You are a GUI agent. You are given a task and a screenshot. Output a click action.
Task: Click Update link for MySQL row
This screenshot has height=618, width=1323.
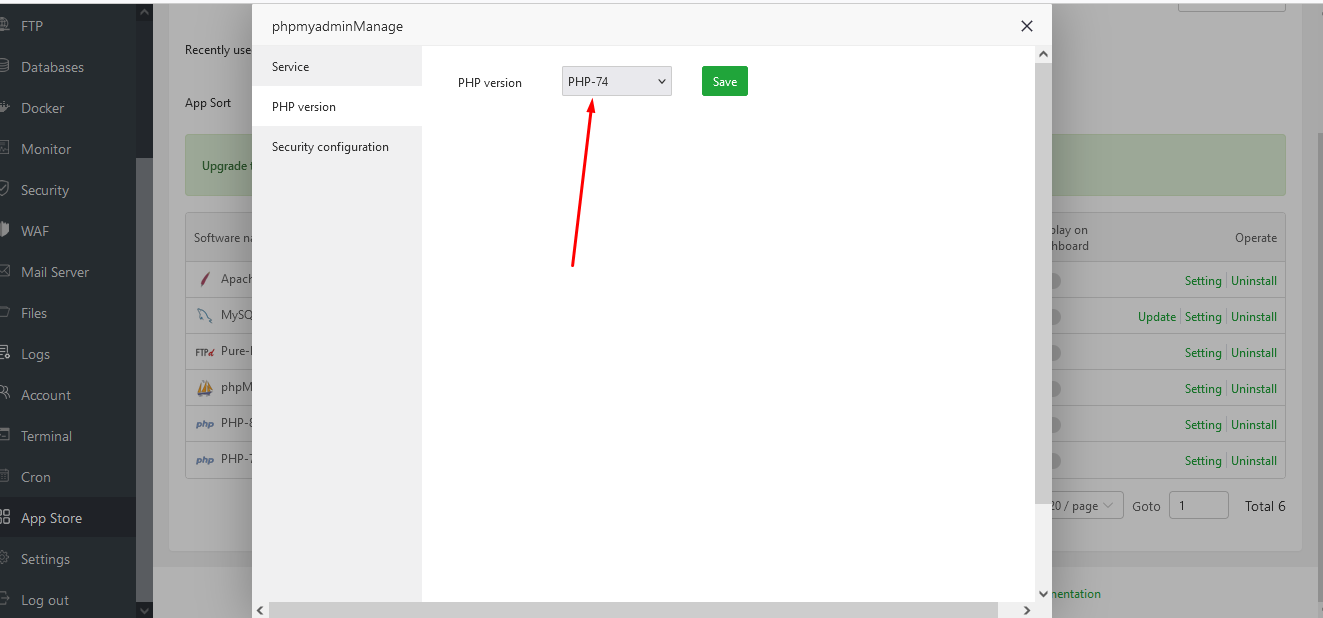[x=1157, y=317]
